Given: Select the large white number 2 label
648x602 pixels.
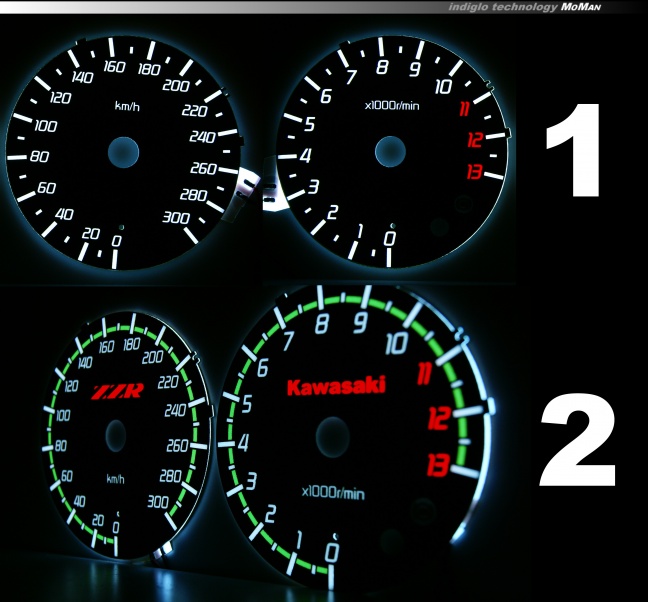Looking at the screenshot, I should pos(578,440).
